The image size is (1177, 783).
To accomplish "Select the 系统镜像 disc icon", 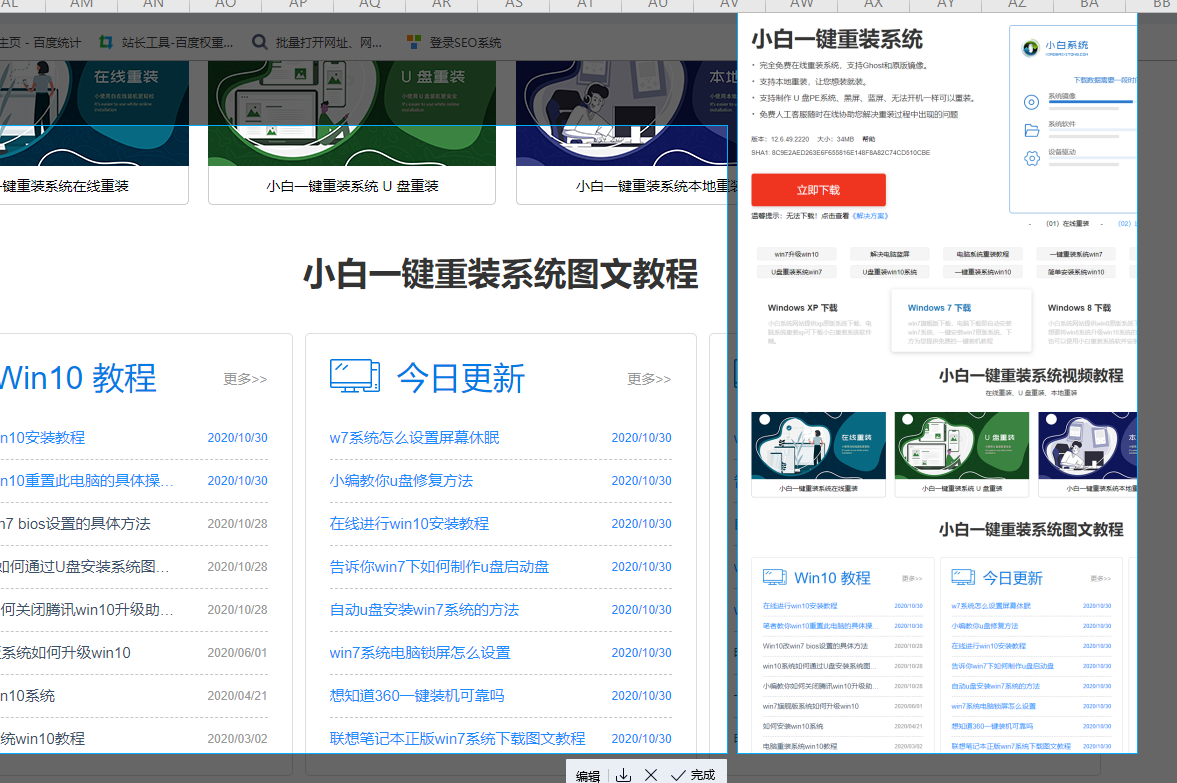I will coord(1032,102).
